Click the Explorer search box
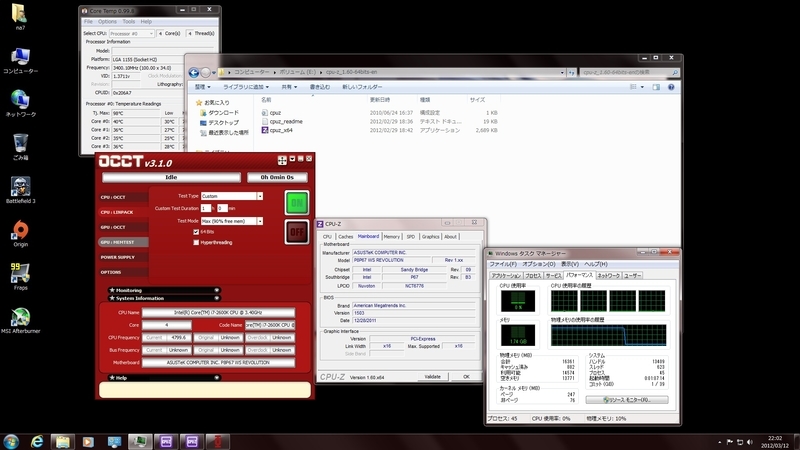Screen dimensions: 800x450 point(630,72)
